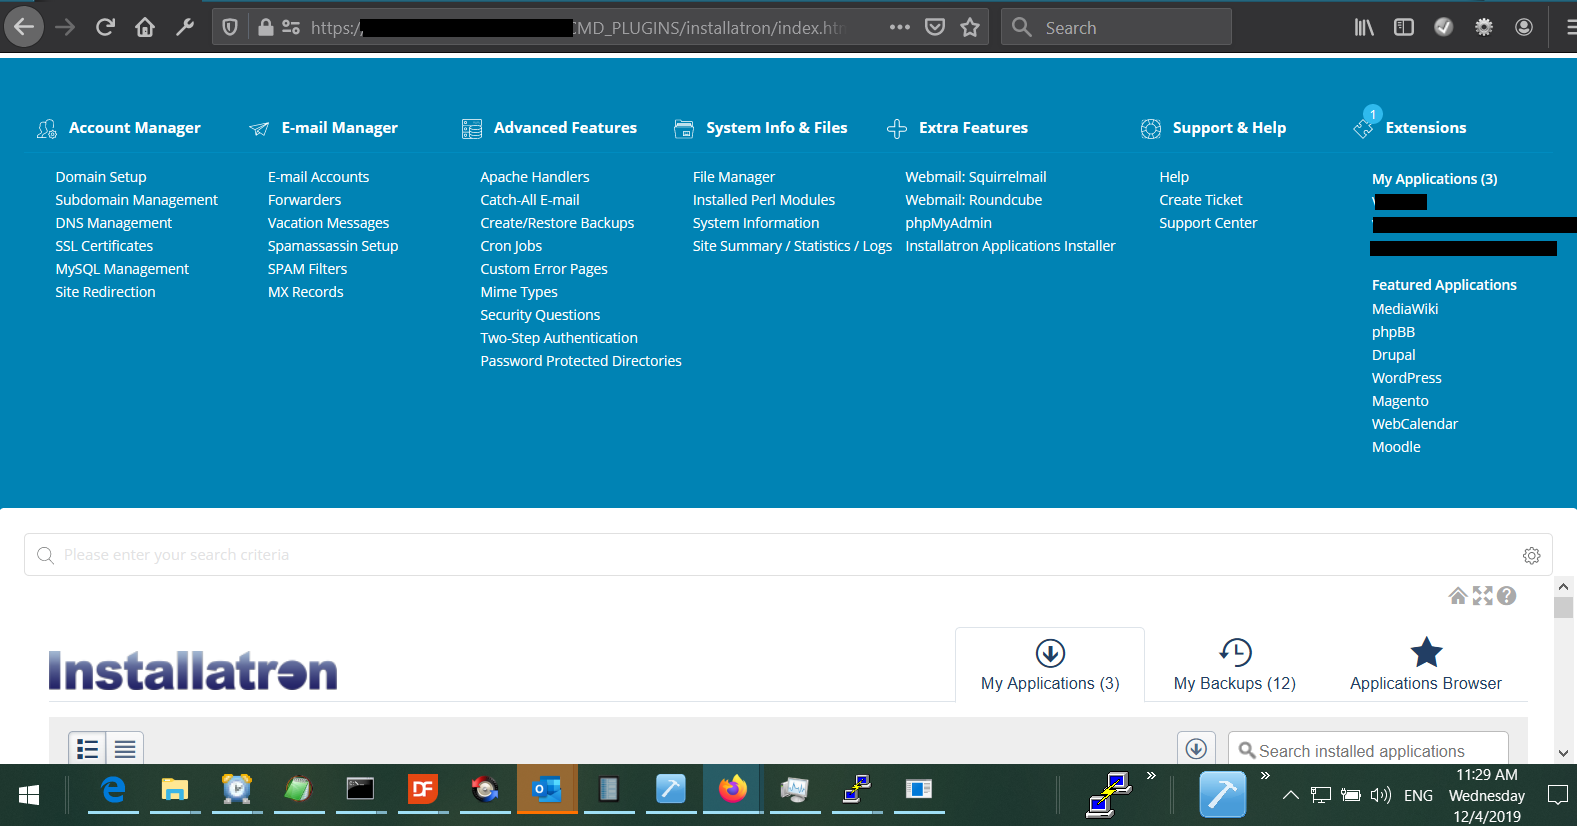Click the browser back arrow button
1577x826 pixels.
point(24,27)
